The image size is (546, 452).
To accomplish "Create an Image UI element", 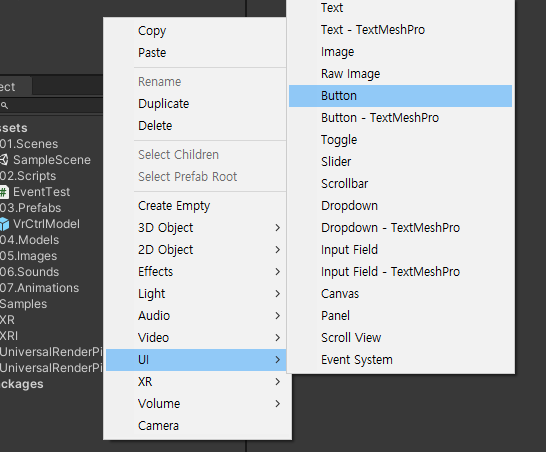I will coord(400,52).
